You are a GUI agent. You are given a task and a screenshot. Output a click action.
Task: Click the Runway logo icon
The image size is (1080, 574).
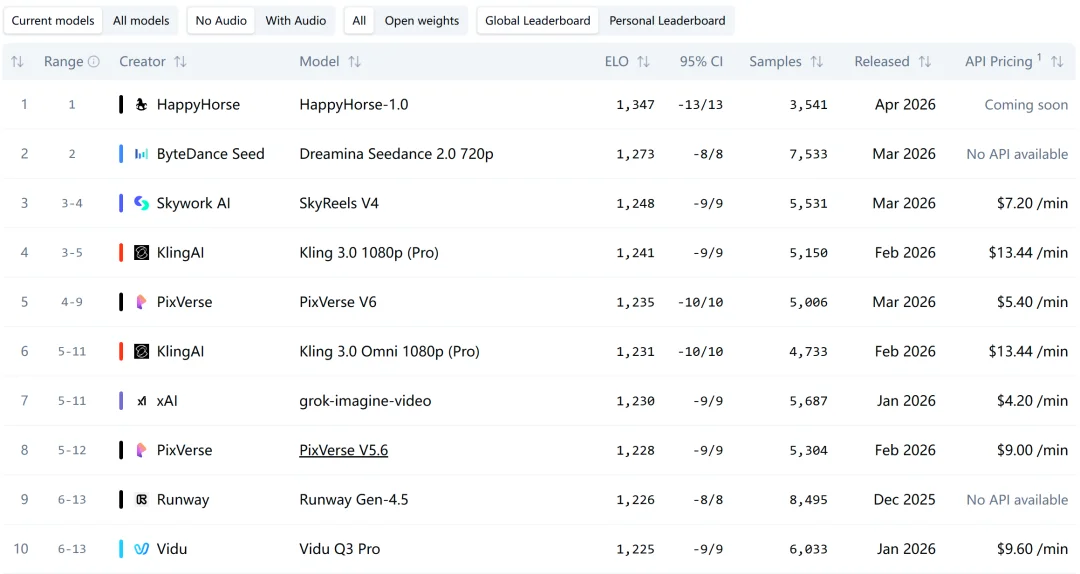click(141, 500)
